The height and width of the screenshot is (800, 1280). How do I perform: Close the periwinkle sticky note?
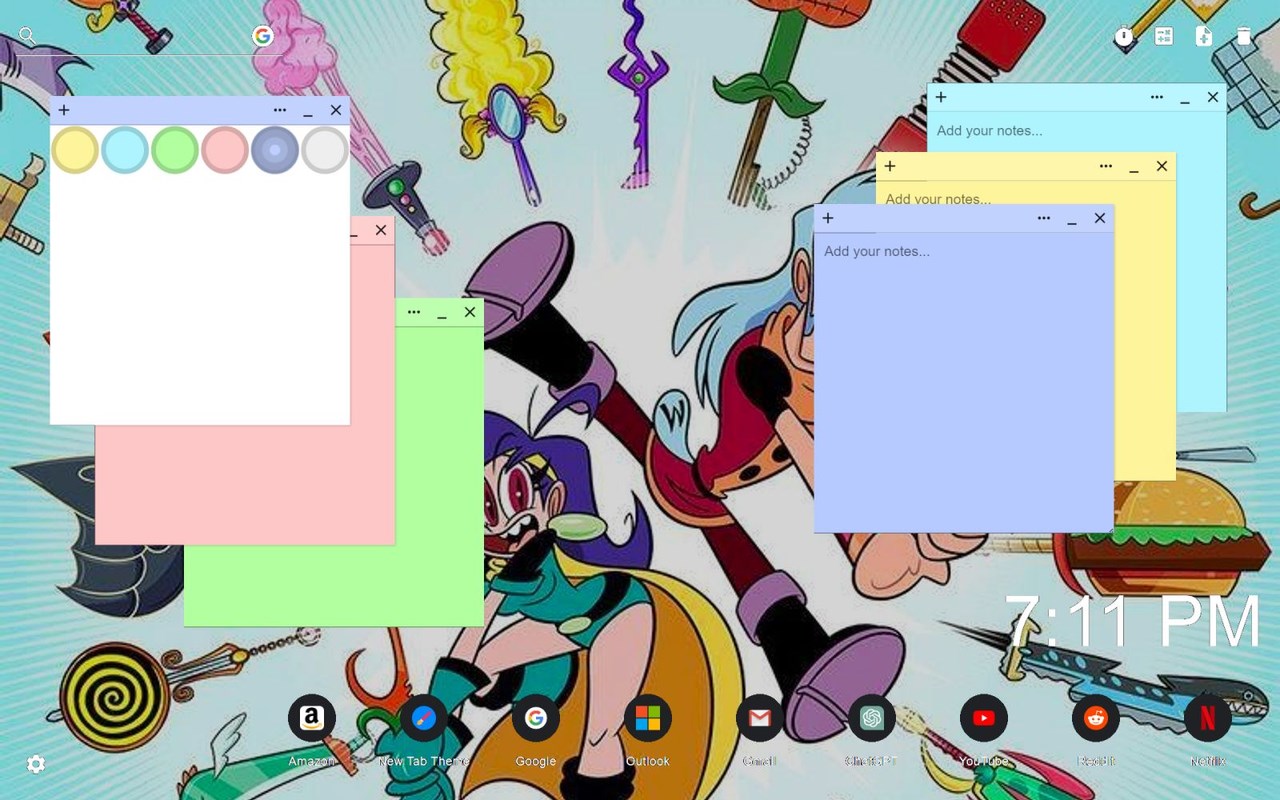coord(1100,218)
